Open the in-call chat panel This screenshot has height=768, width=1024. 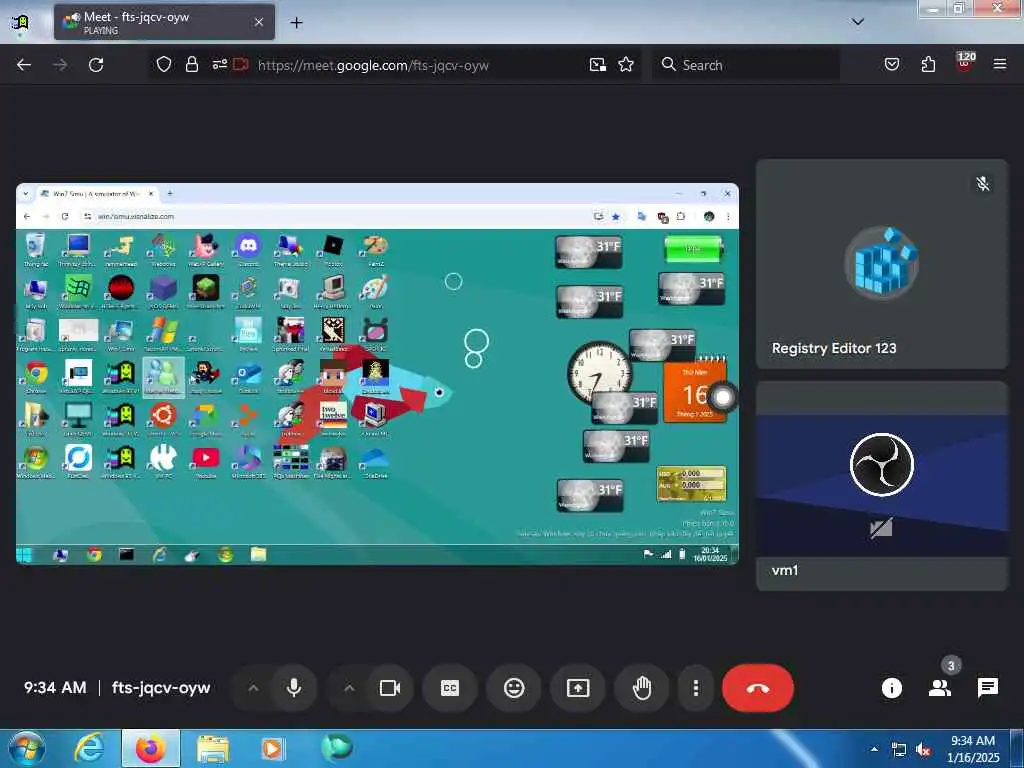pos(987,688)
